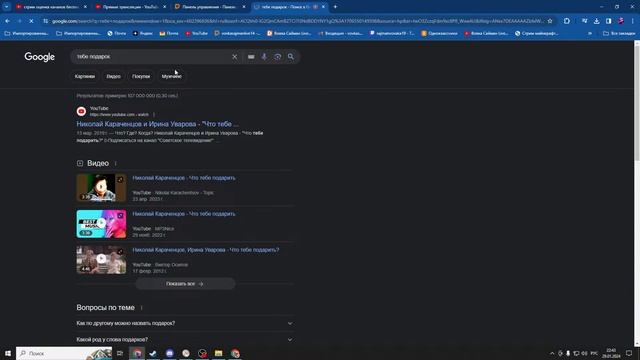Stop loading the page
640x360 pixels.
[31, 21]
